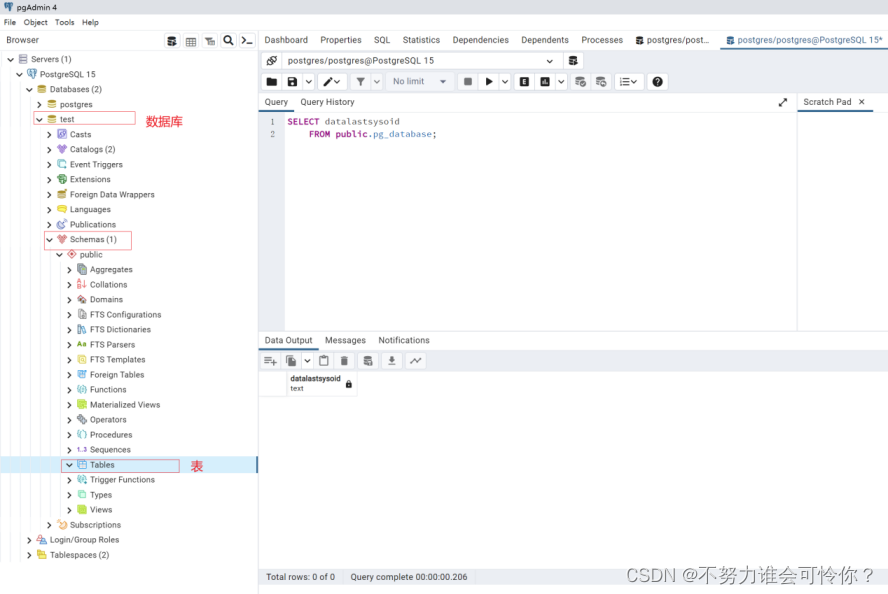Save results with the download icon
The height and width of the screenshot is (594, 888).
tap(391, 360)
